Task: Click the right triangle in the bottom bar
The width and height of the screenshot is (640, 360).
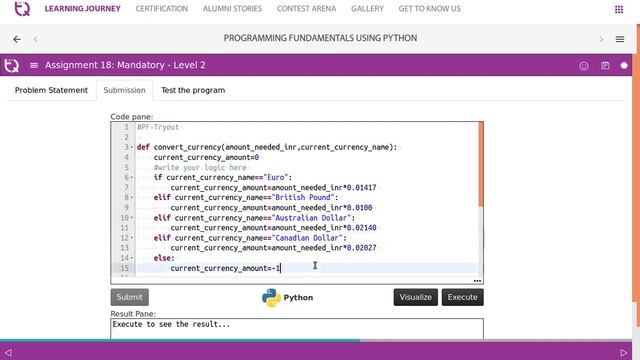Action: 623,352
